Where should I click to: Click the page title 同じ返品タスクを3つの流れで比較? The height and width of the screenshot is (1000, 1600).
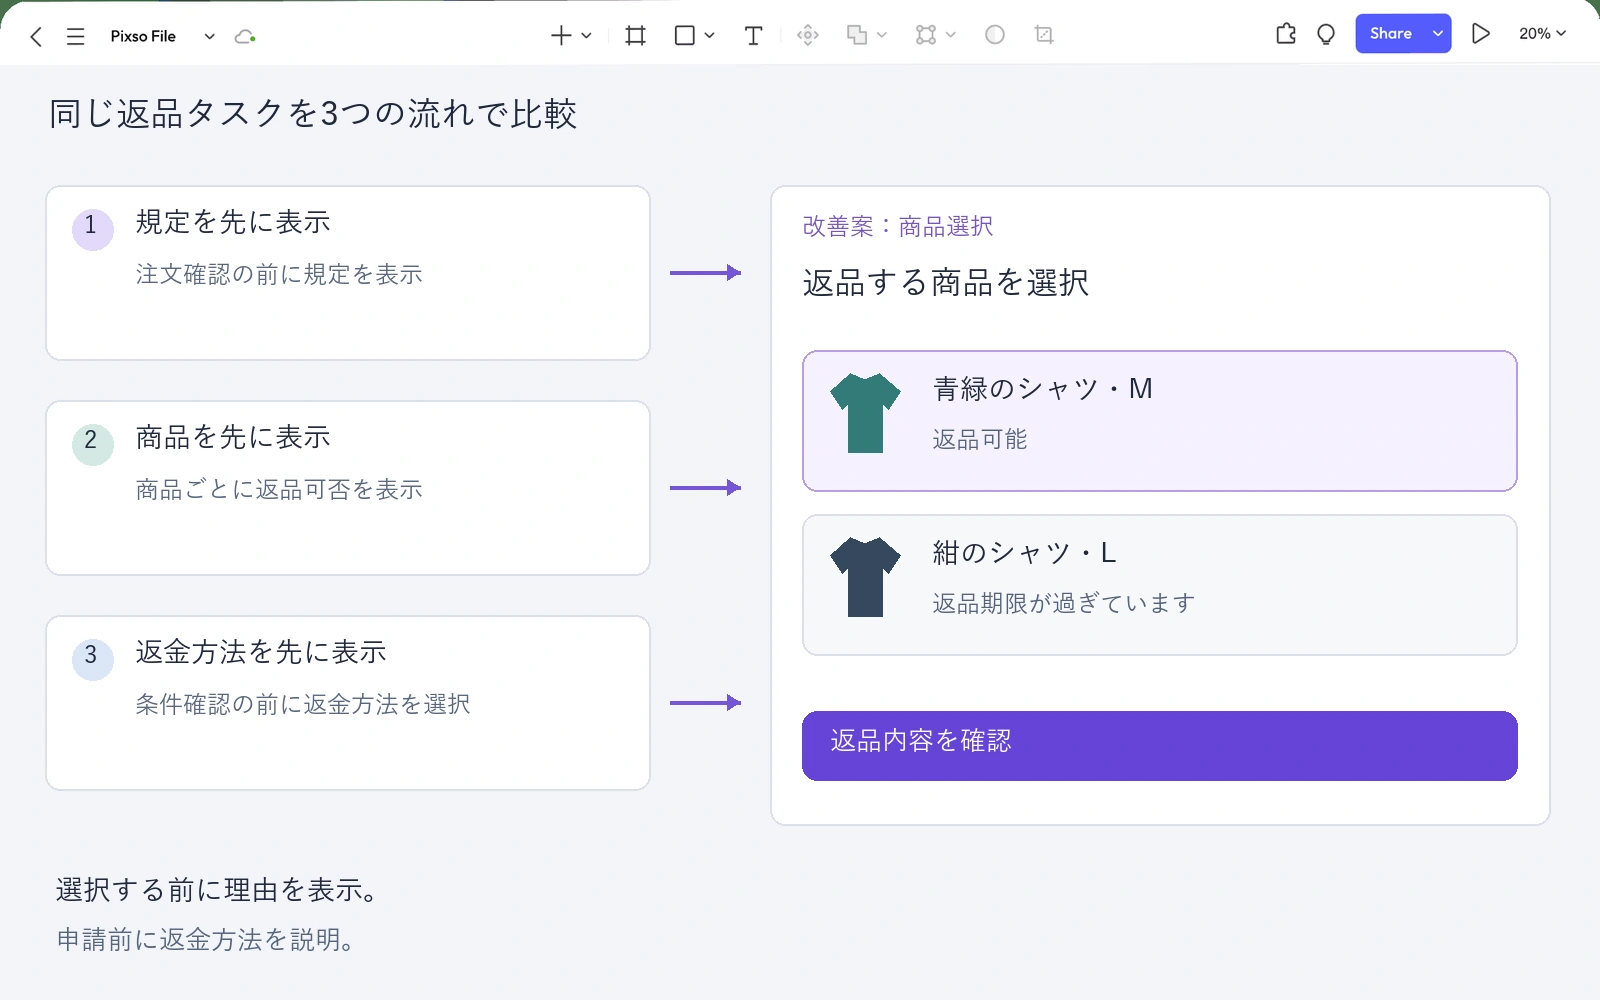313,114
